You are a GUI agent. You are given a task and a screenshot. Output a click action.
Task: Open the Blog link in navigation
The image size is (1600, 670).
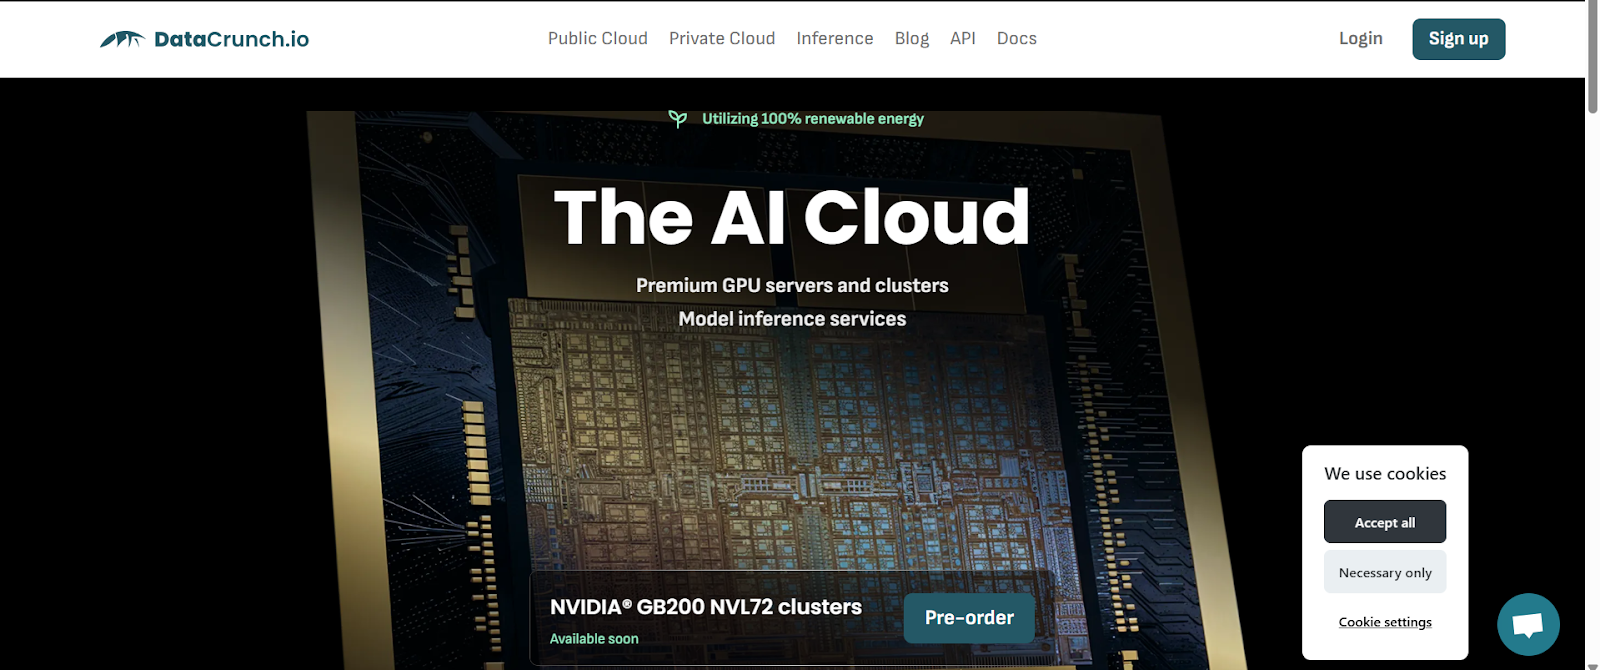click(x=912, y=38)
